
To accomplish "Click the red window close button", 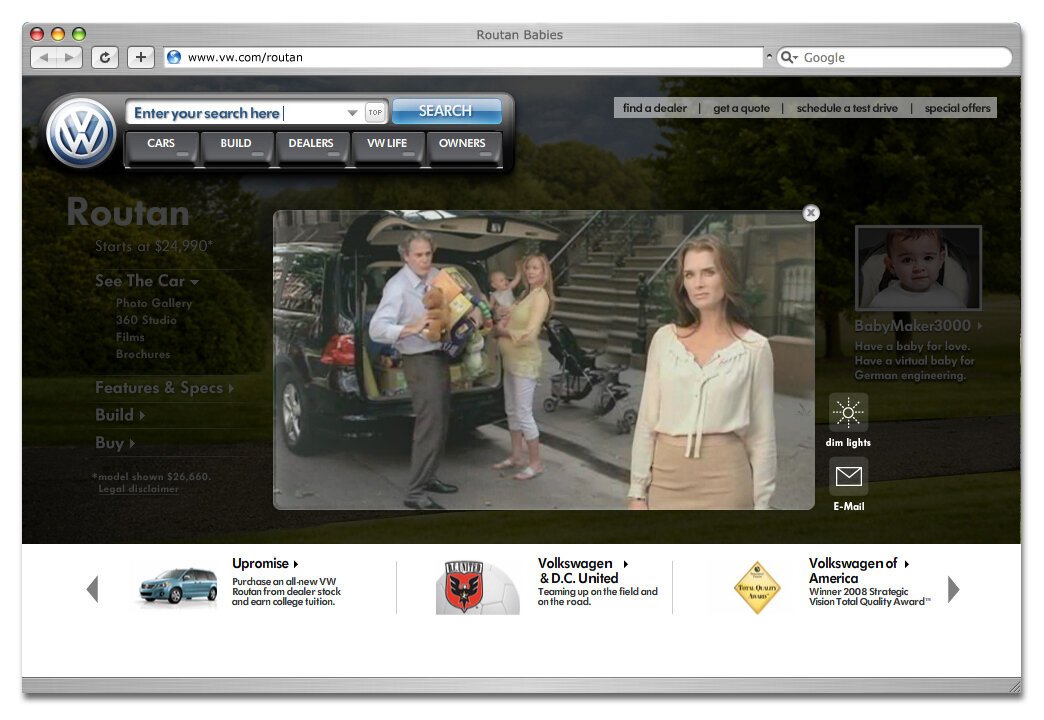I will [x=37, y=34].
